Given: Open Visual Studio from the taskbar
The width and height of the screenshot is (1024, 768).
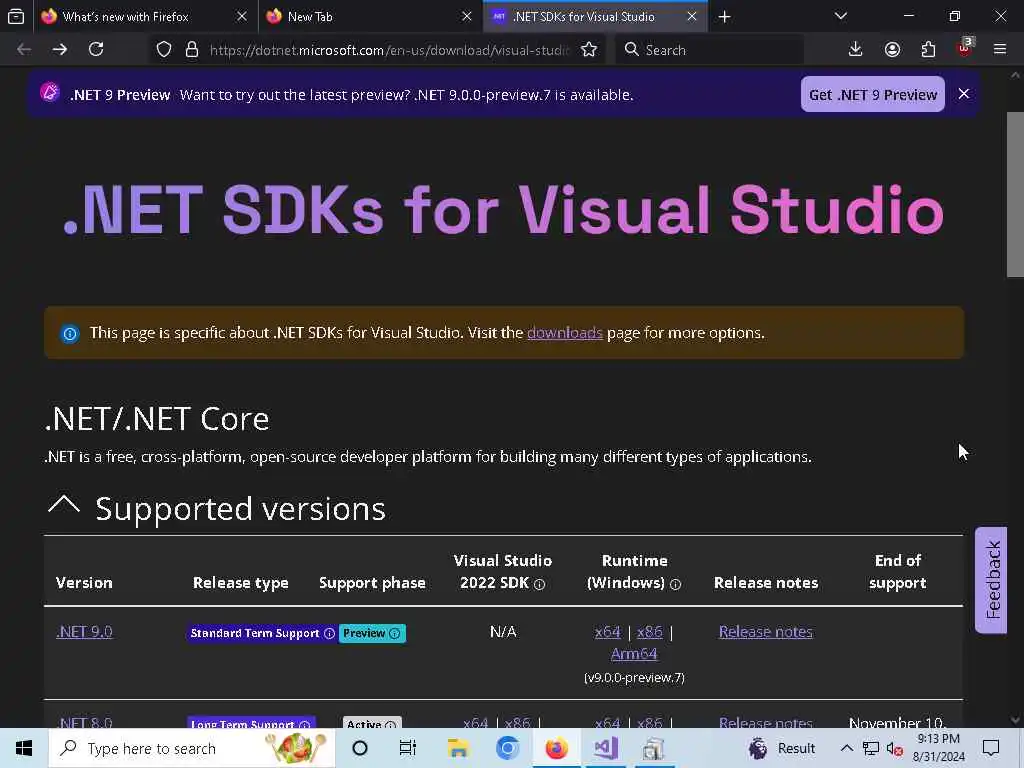Looking at the screenshot, I should click(x=605, y=748).
